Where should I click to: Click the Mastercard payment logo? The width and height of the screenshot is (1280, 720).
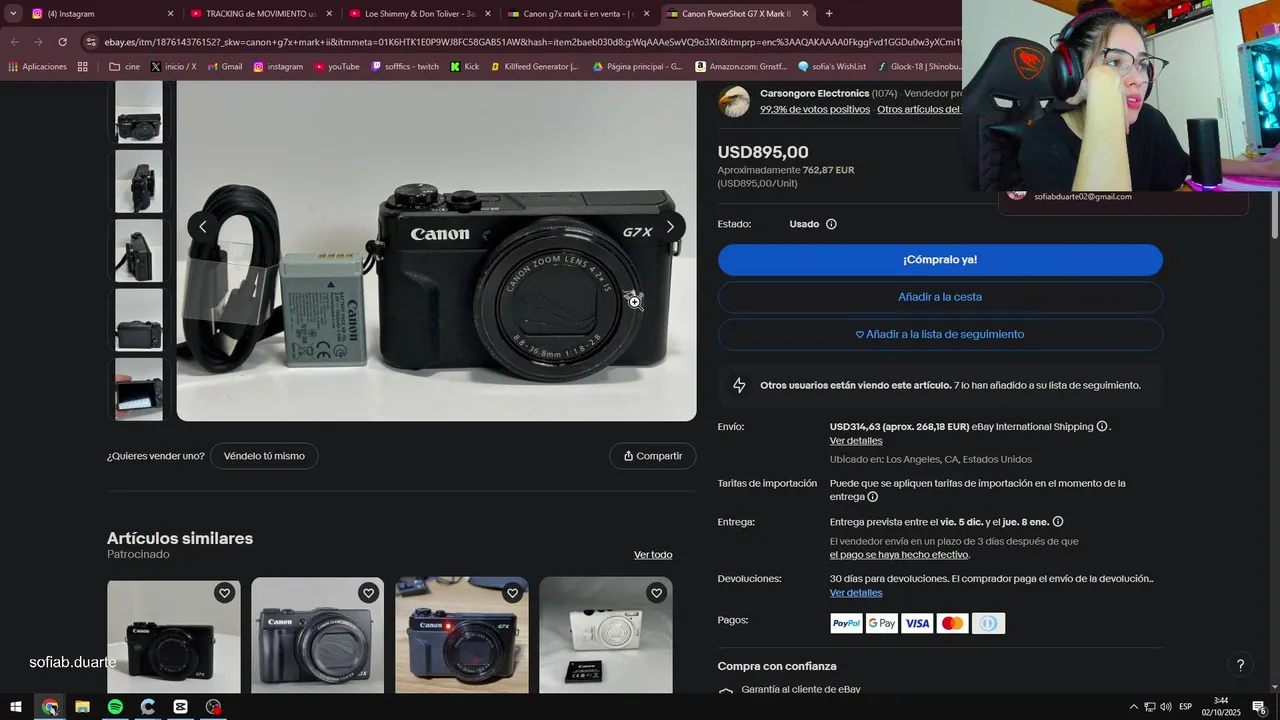coord(953,623)
